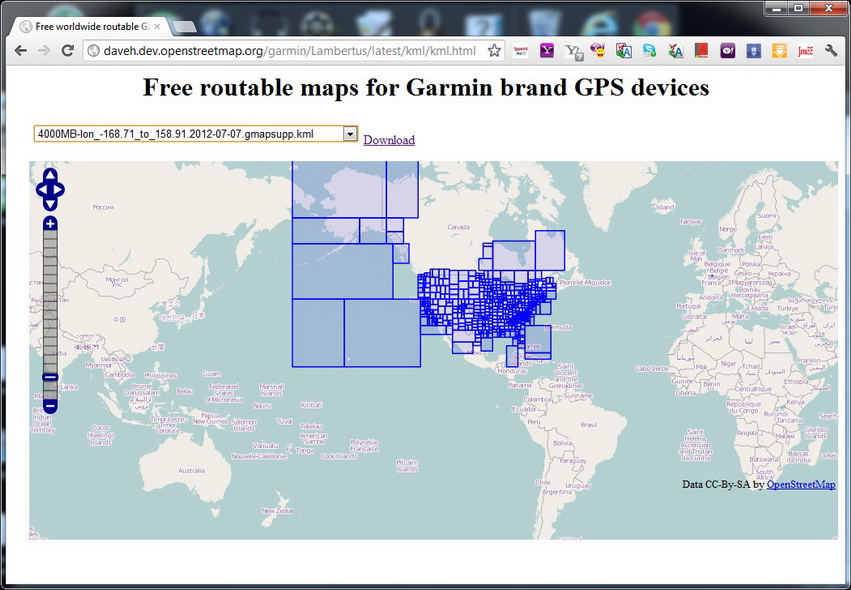
Task: Pan the map up with arrow control
Action: coord(50,176)
